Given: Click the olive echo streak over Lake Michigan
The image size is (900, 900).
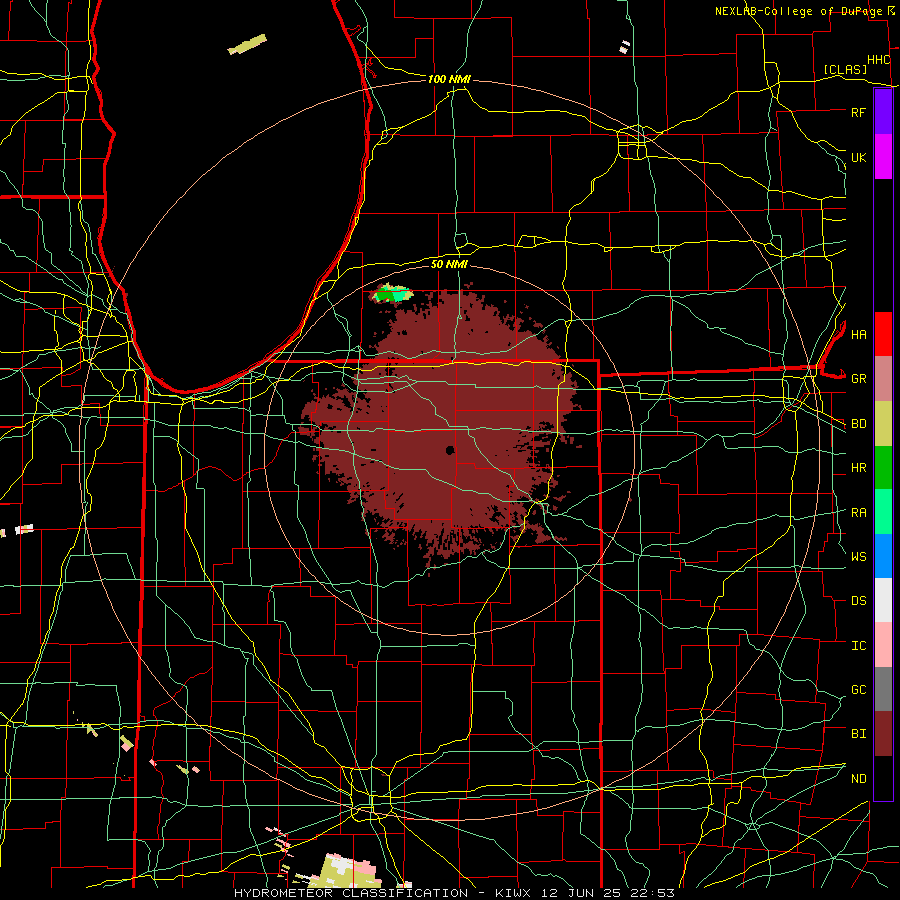Looking at the screenshot, I should click(x=247, y=45).
